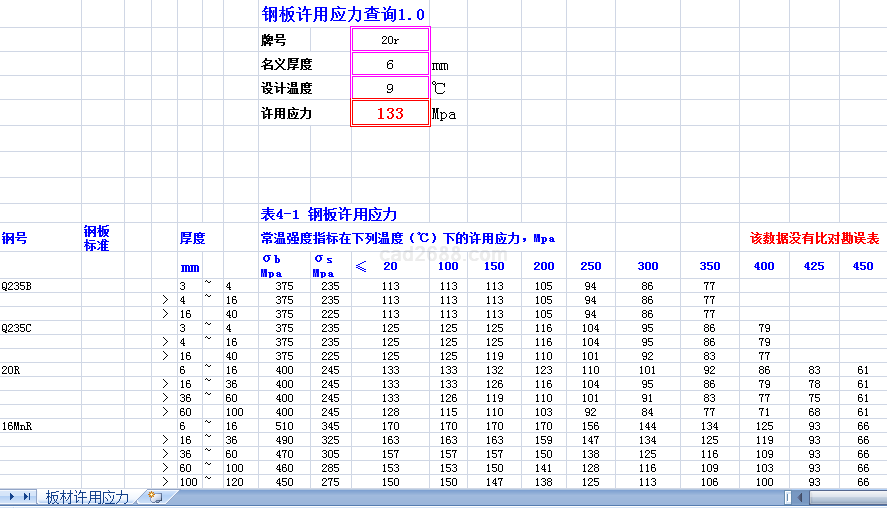Select the 设计温度 input cell containing 9
The image size is (887, 508).
pyautogui.click(x=390, y=89)
